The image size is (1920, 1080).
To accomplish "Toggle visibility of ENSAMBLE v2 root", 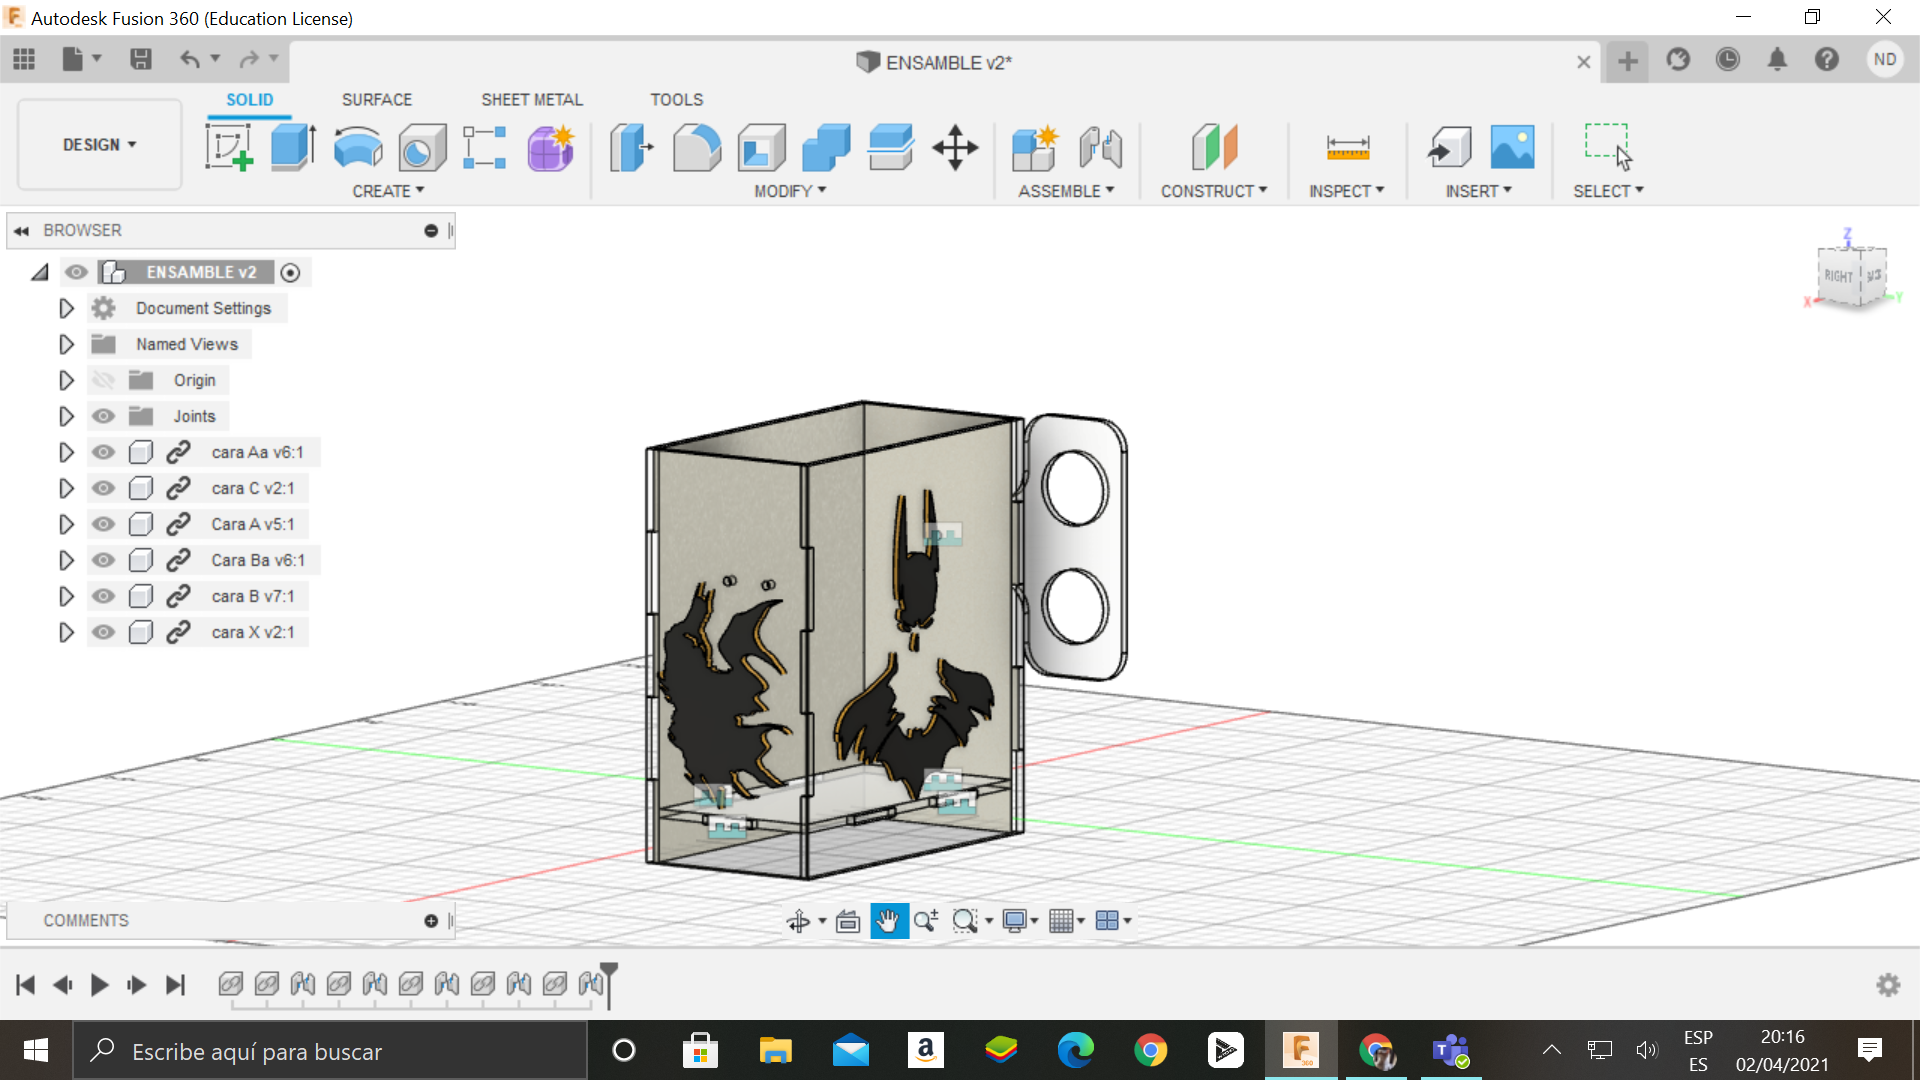I will (x=76, y=272).
